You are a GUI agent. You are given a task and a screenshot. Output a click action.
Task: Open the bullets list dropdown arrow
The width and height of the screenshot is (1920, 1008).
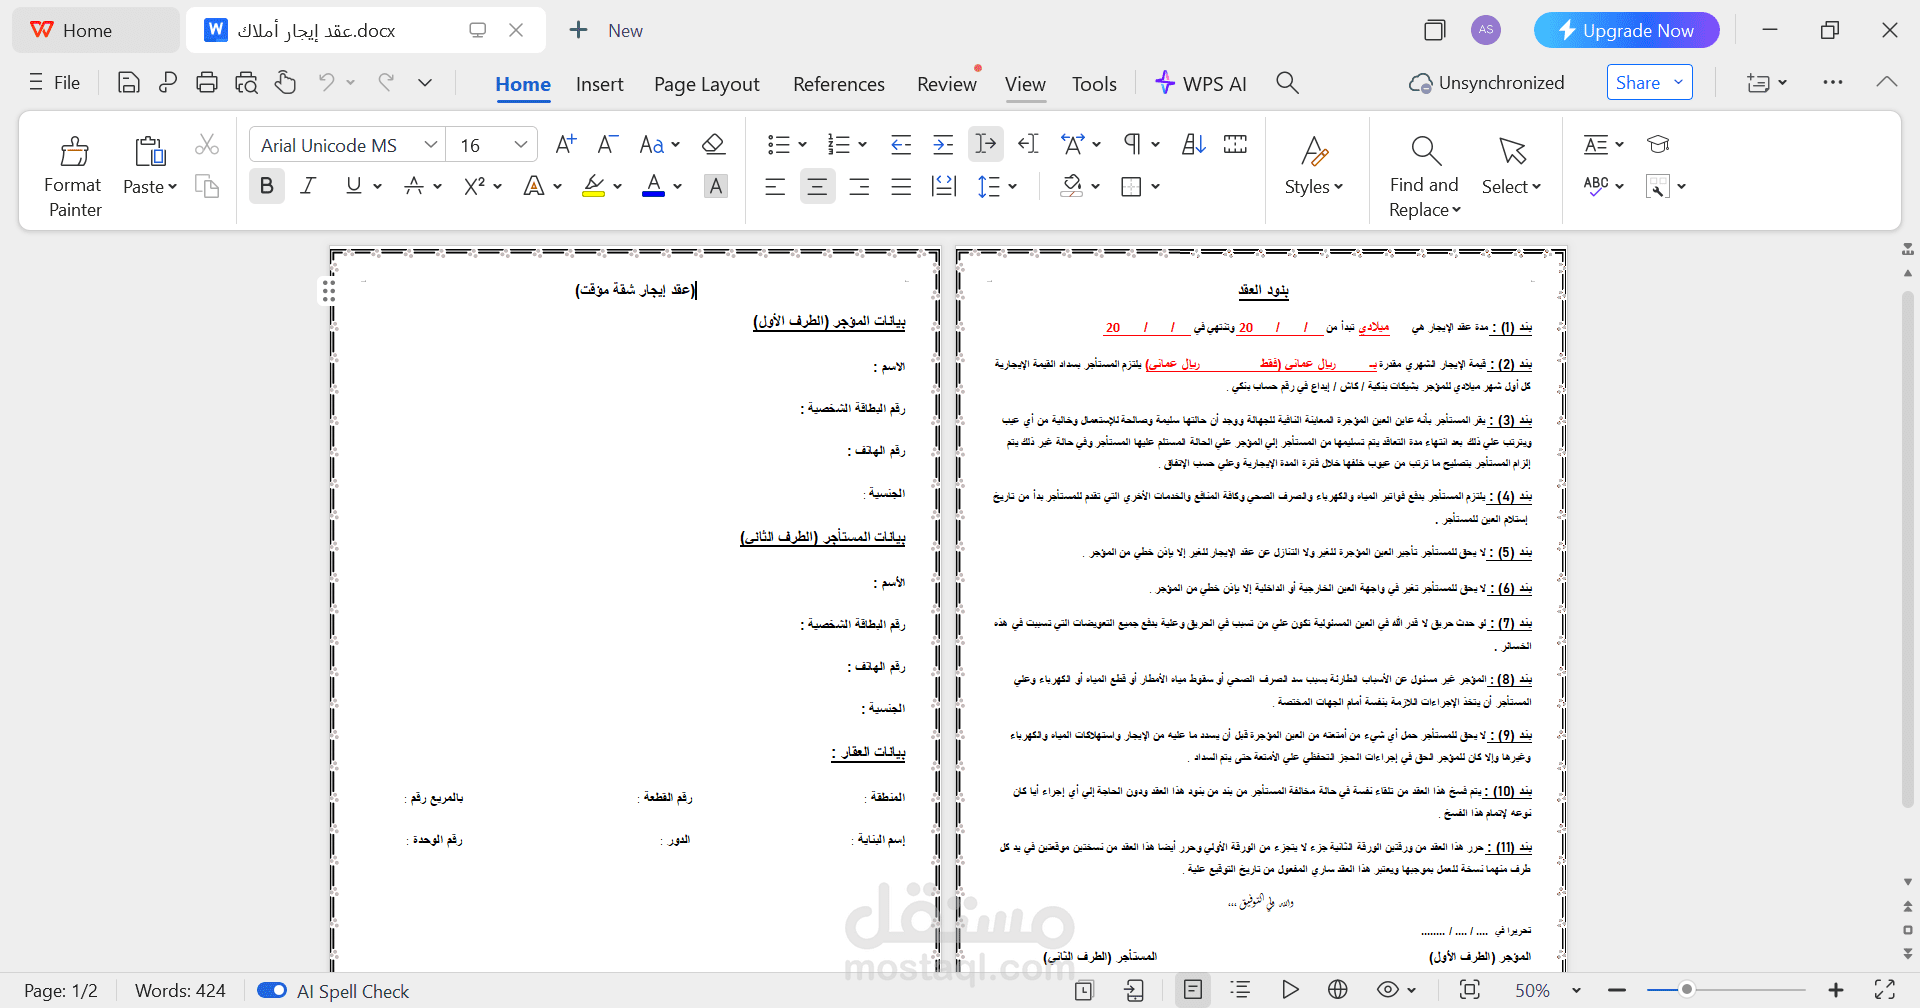(x=802, y=145)
